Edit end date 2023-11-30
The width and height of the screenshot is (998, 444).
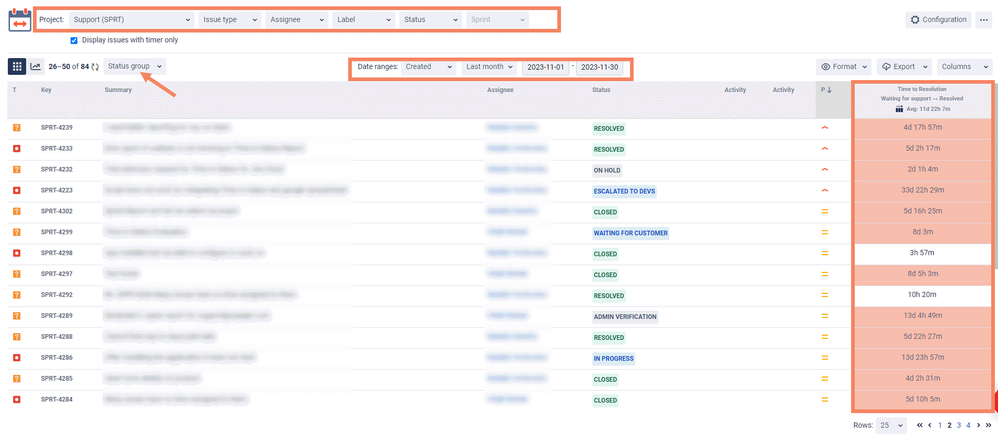(600, 67)
